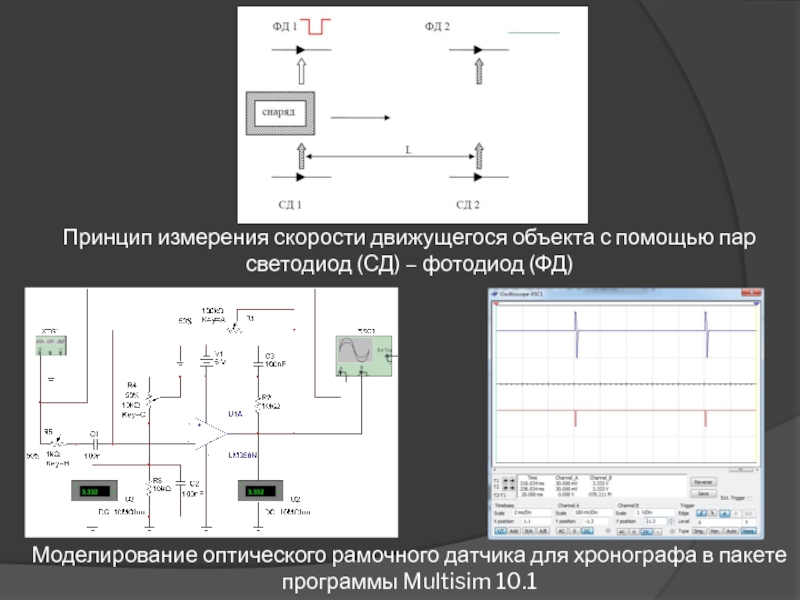Select potentiometer R4 in the schematic
The image size is (800, 600).
[x=149, y=398]
